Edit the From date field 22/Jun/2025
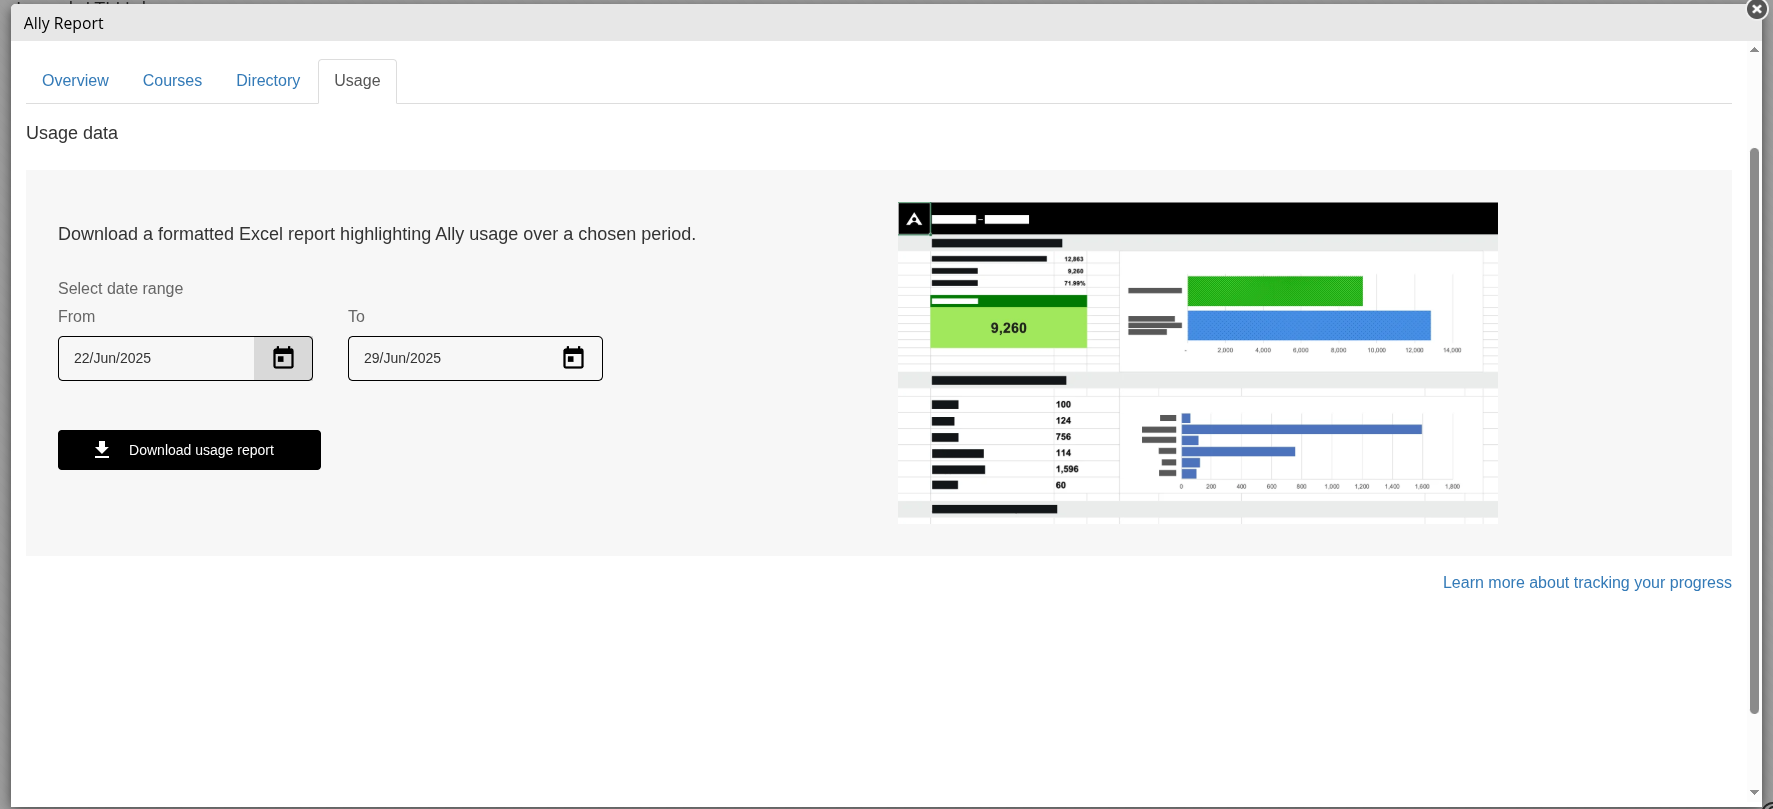Screen dimensions: 1773x809 click(x=156, y=358)
